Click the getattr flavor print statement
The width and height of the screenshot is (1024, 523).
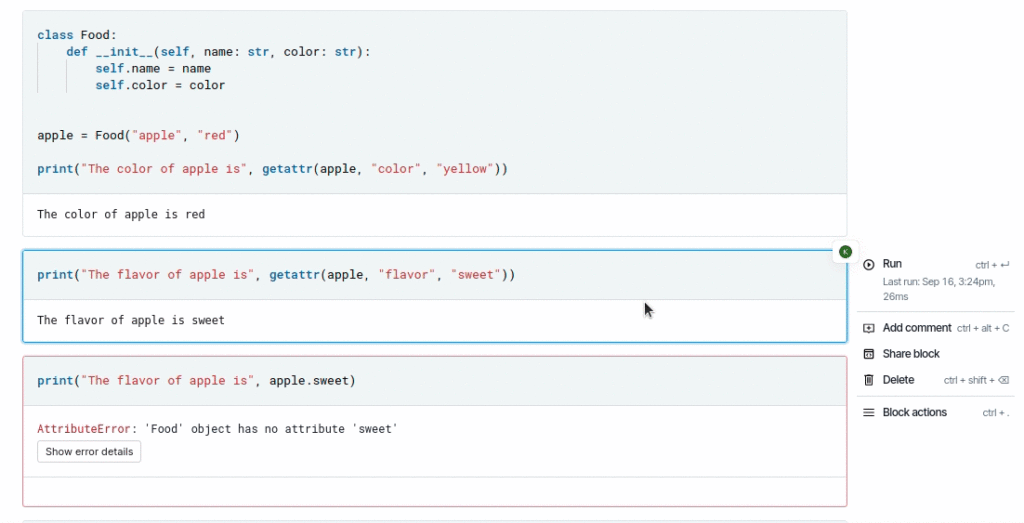(x=276, y=275)
